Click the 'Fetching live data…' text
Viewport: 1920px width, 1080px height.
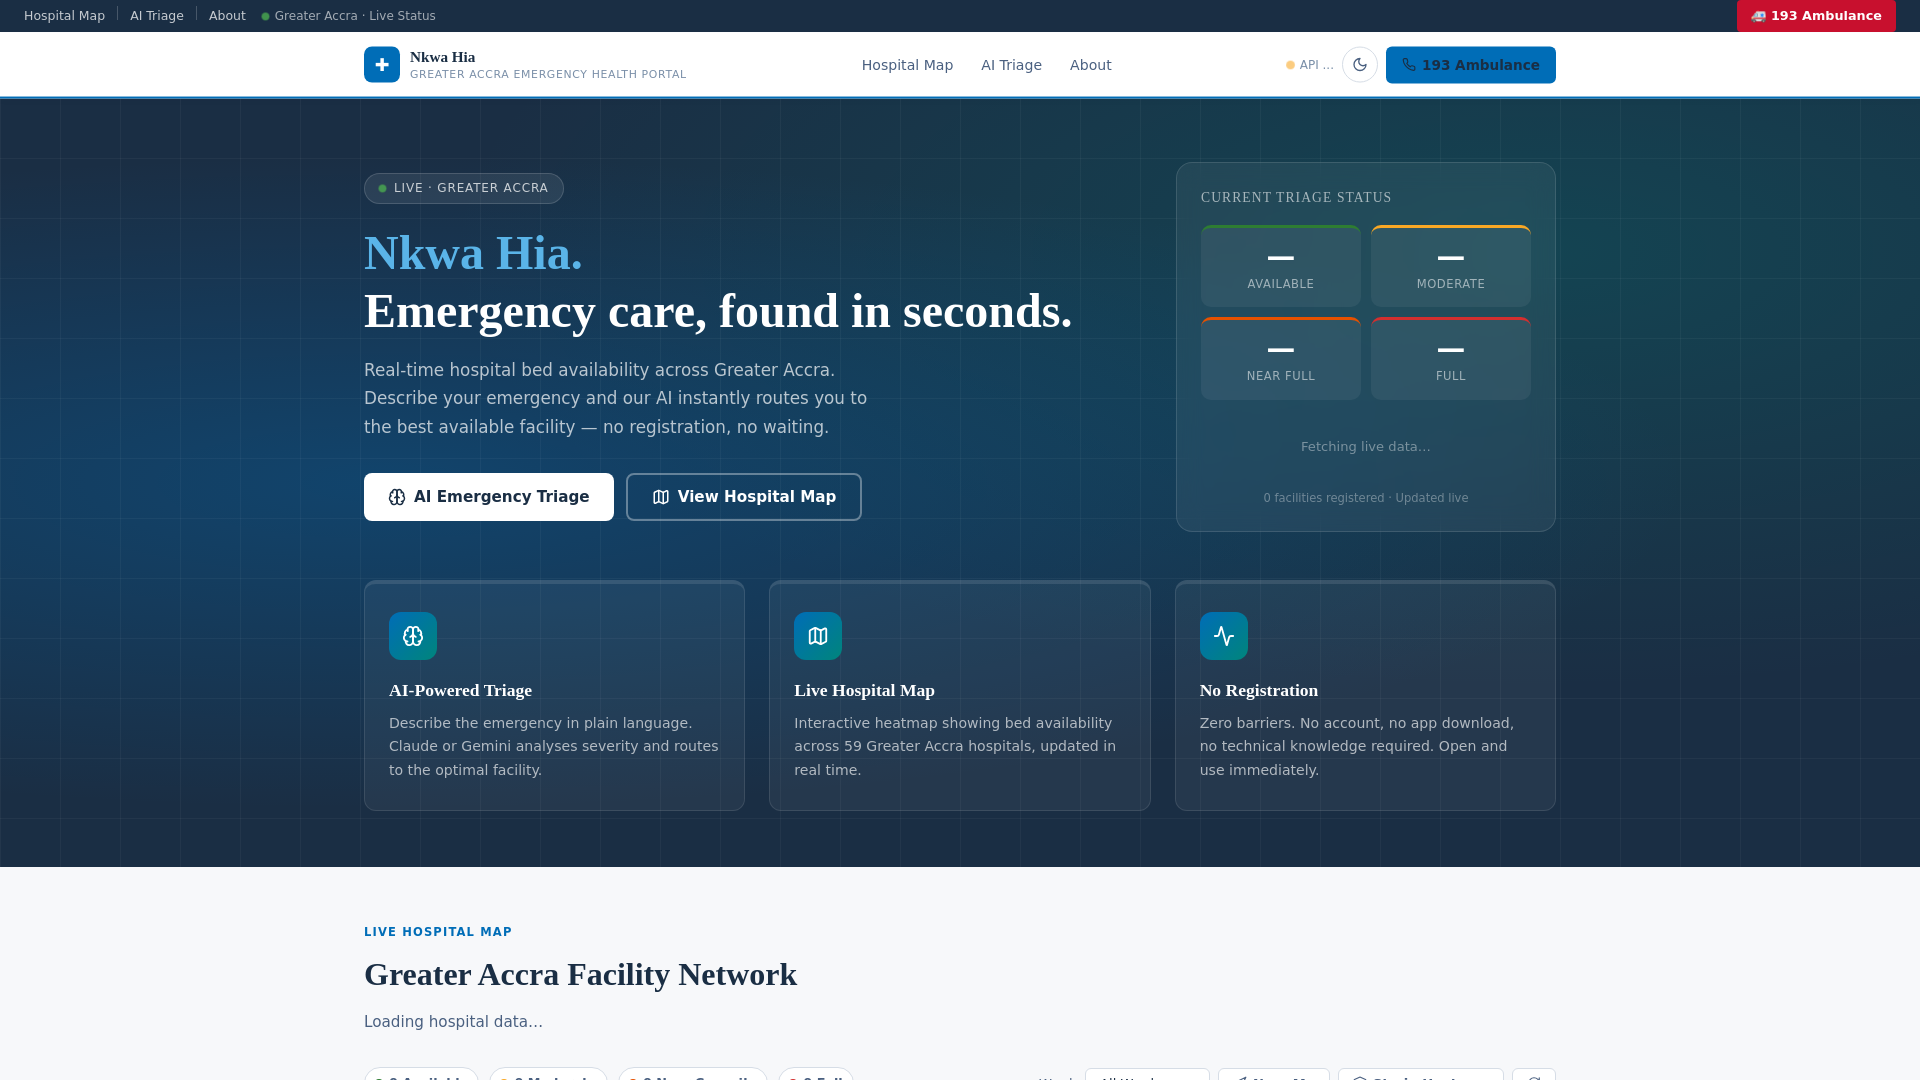pyautogui.click(x=1366, y=446)
